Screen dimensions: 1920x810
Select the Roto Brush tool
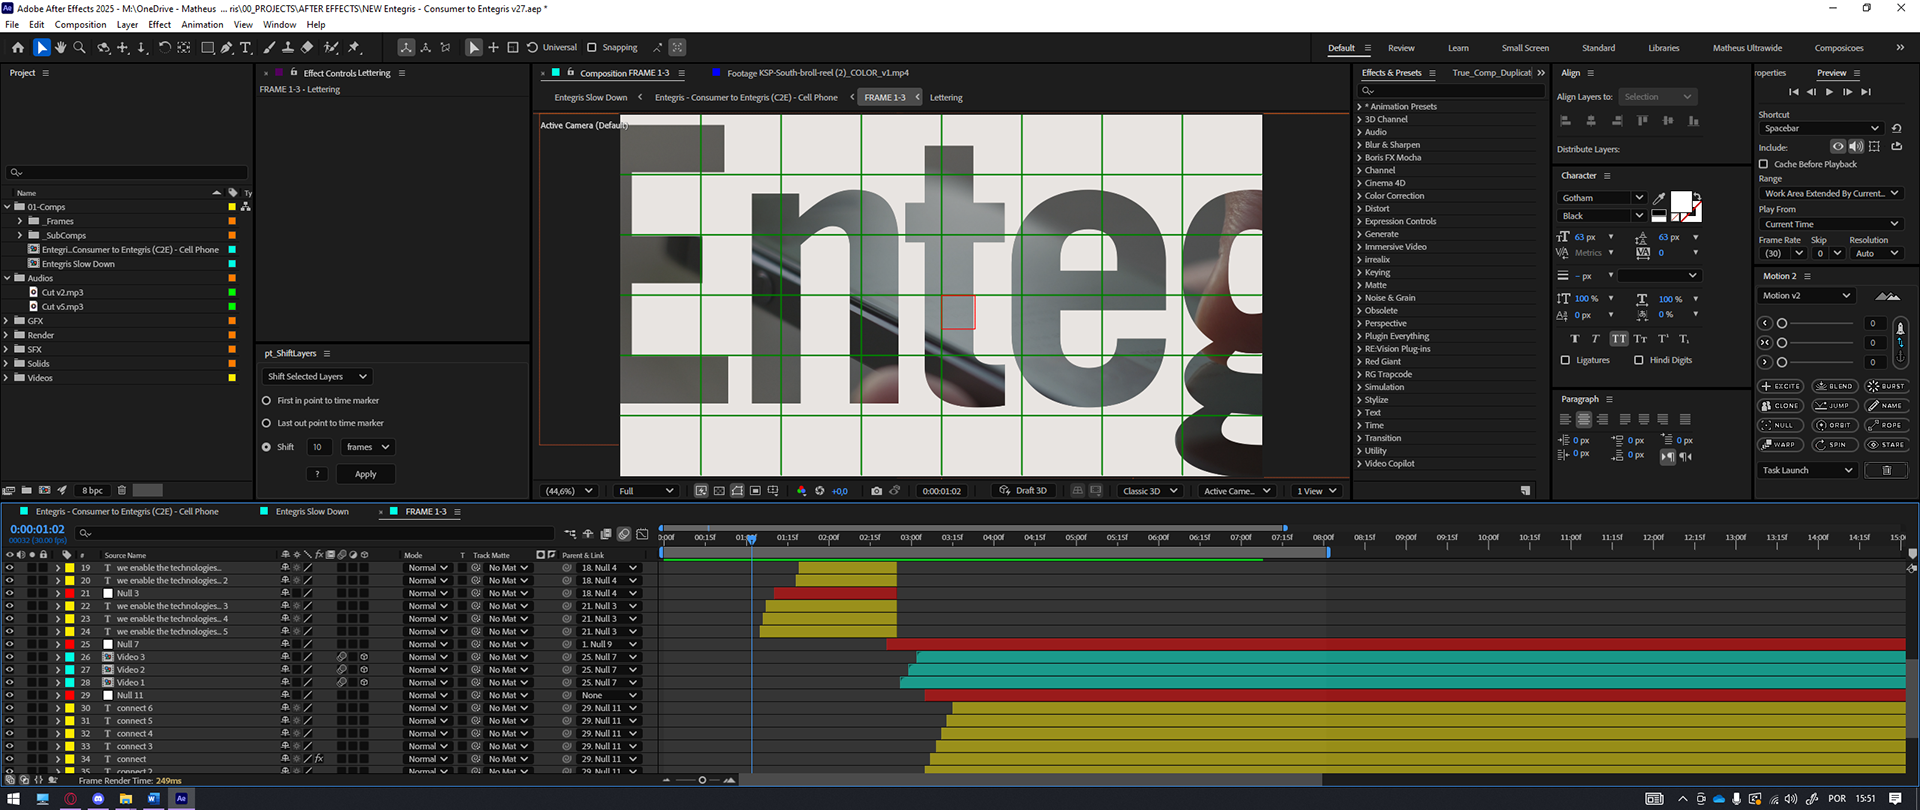coord(331,47)
